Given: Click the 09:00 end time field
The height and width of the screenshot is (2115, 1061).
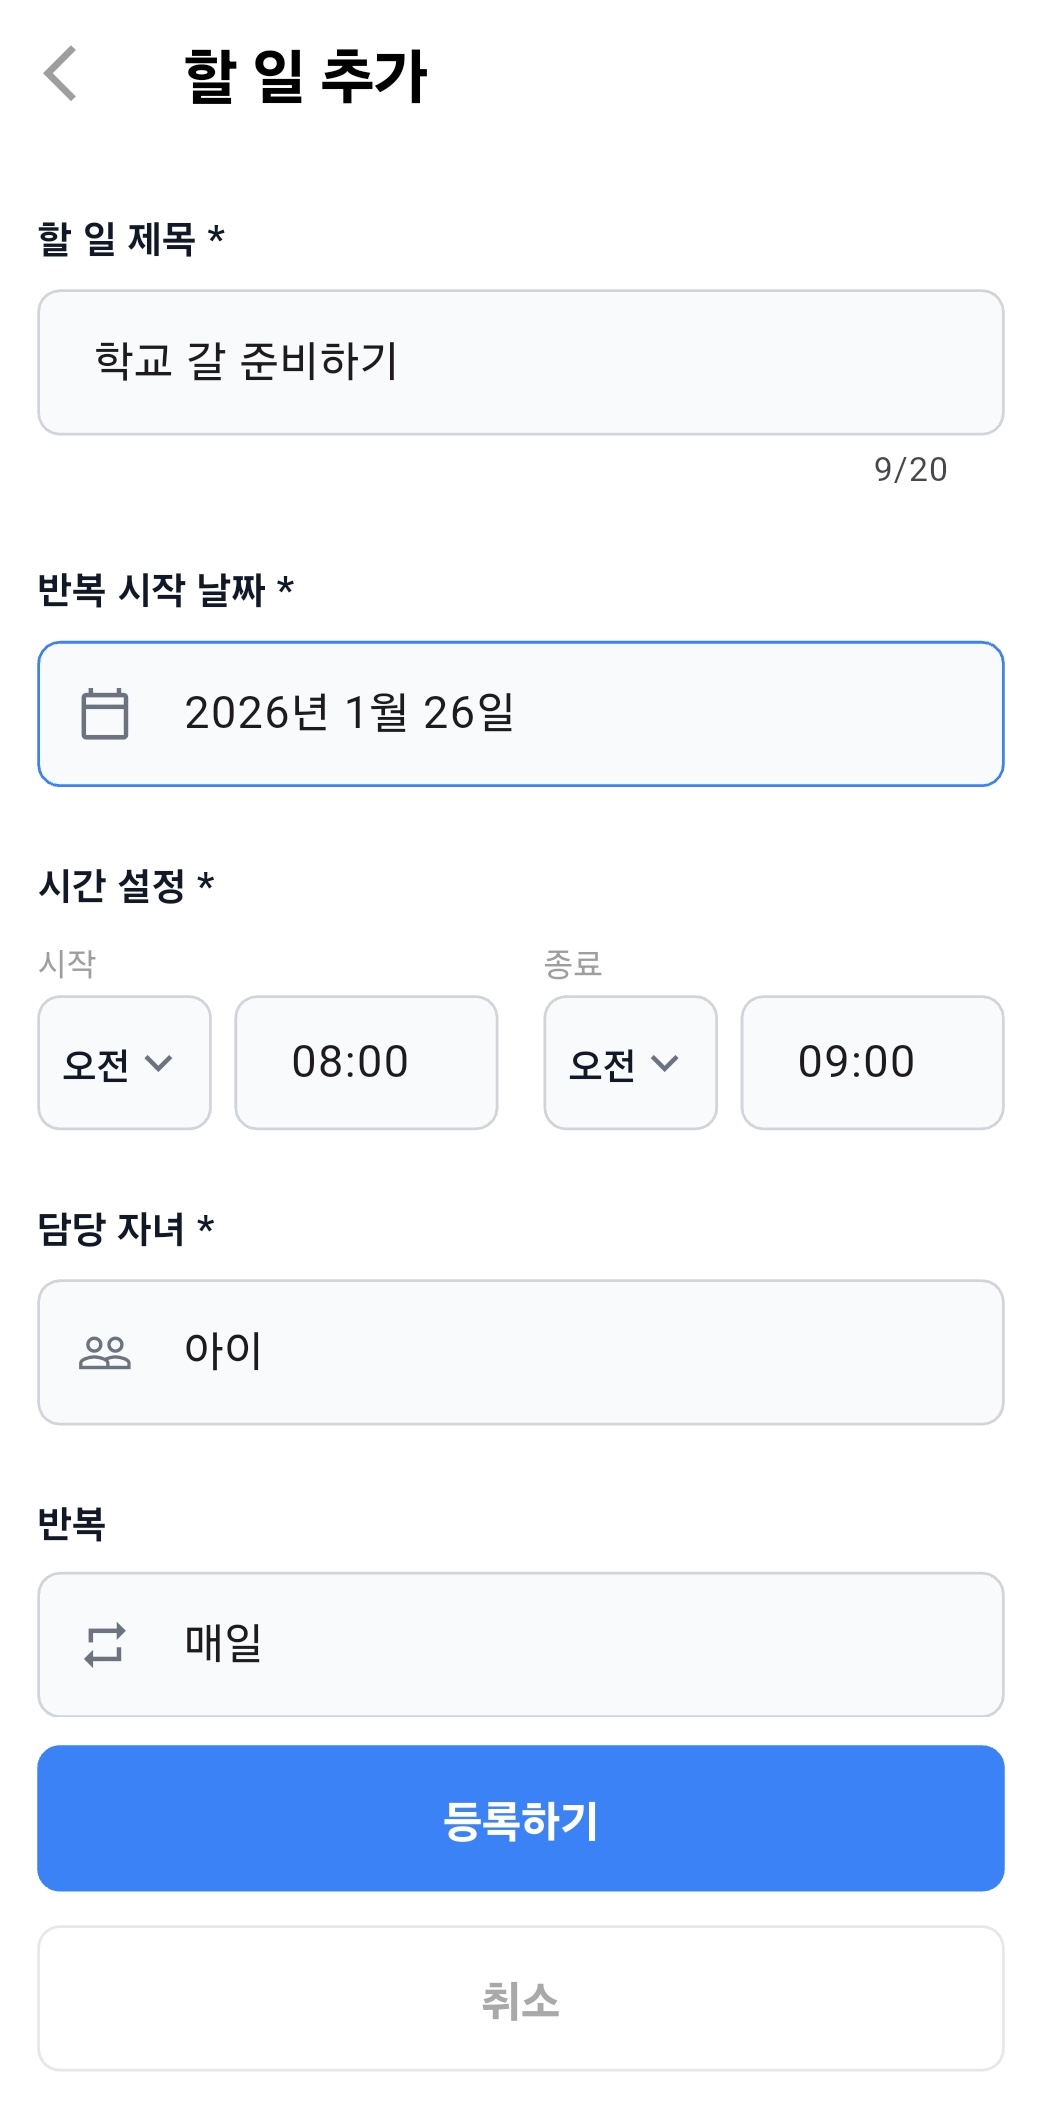Looking at the screenshot, I should 872,1062.
